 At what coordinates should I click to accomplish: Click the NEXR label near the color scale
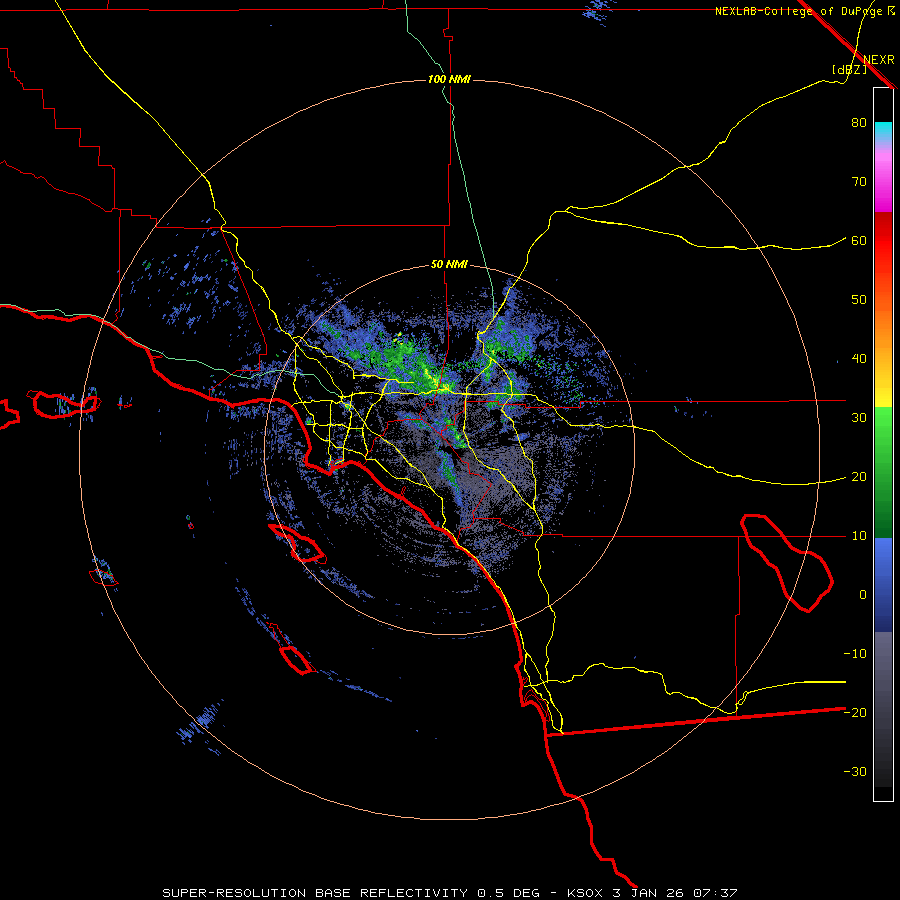(x=878, y=60)
